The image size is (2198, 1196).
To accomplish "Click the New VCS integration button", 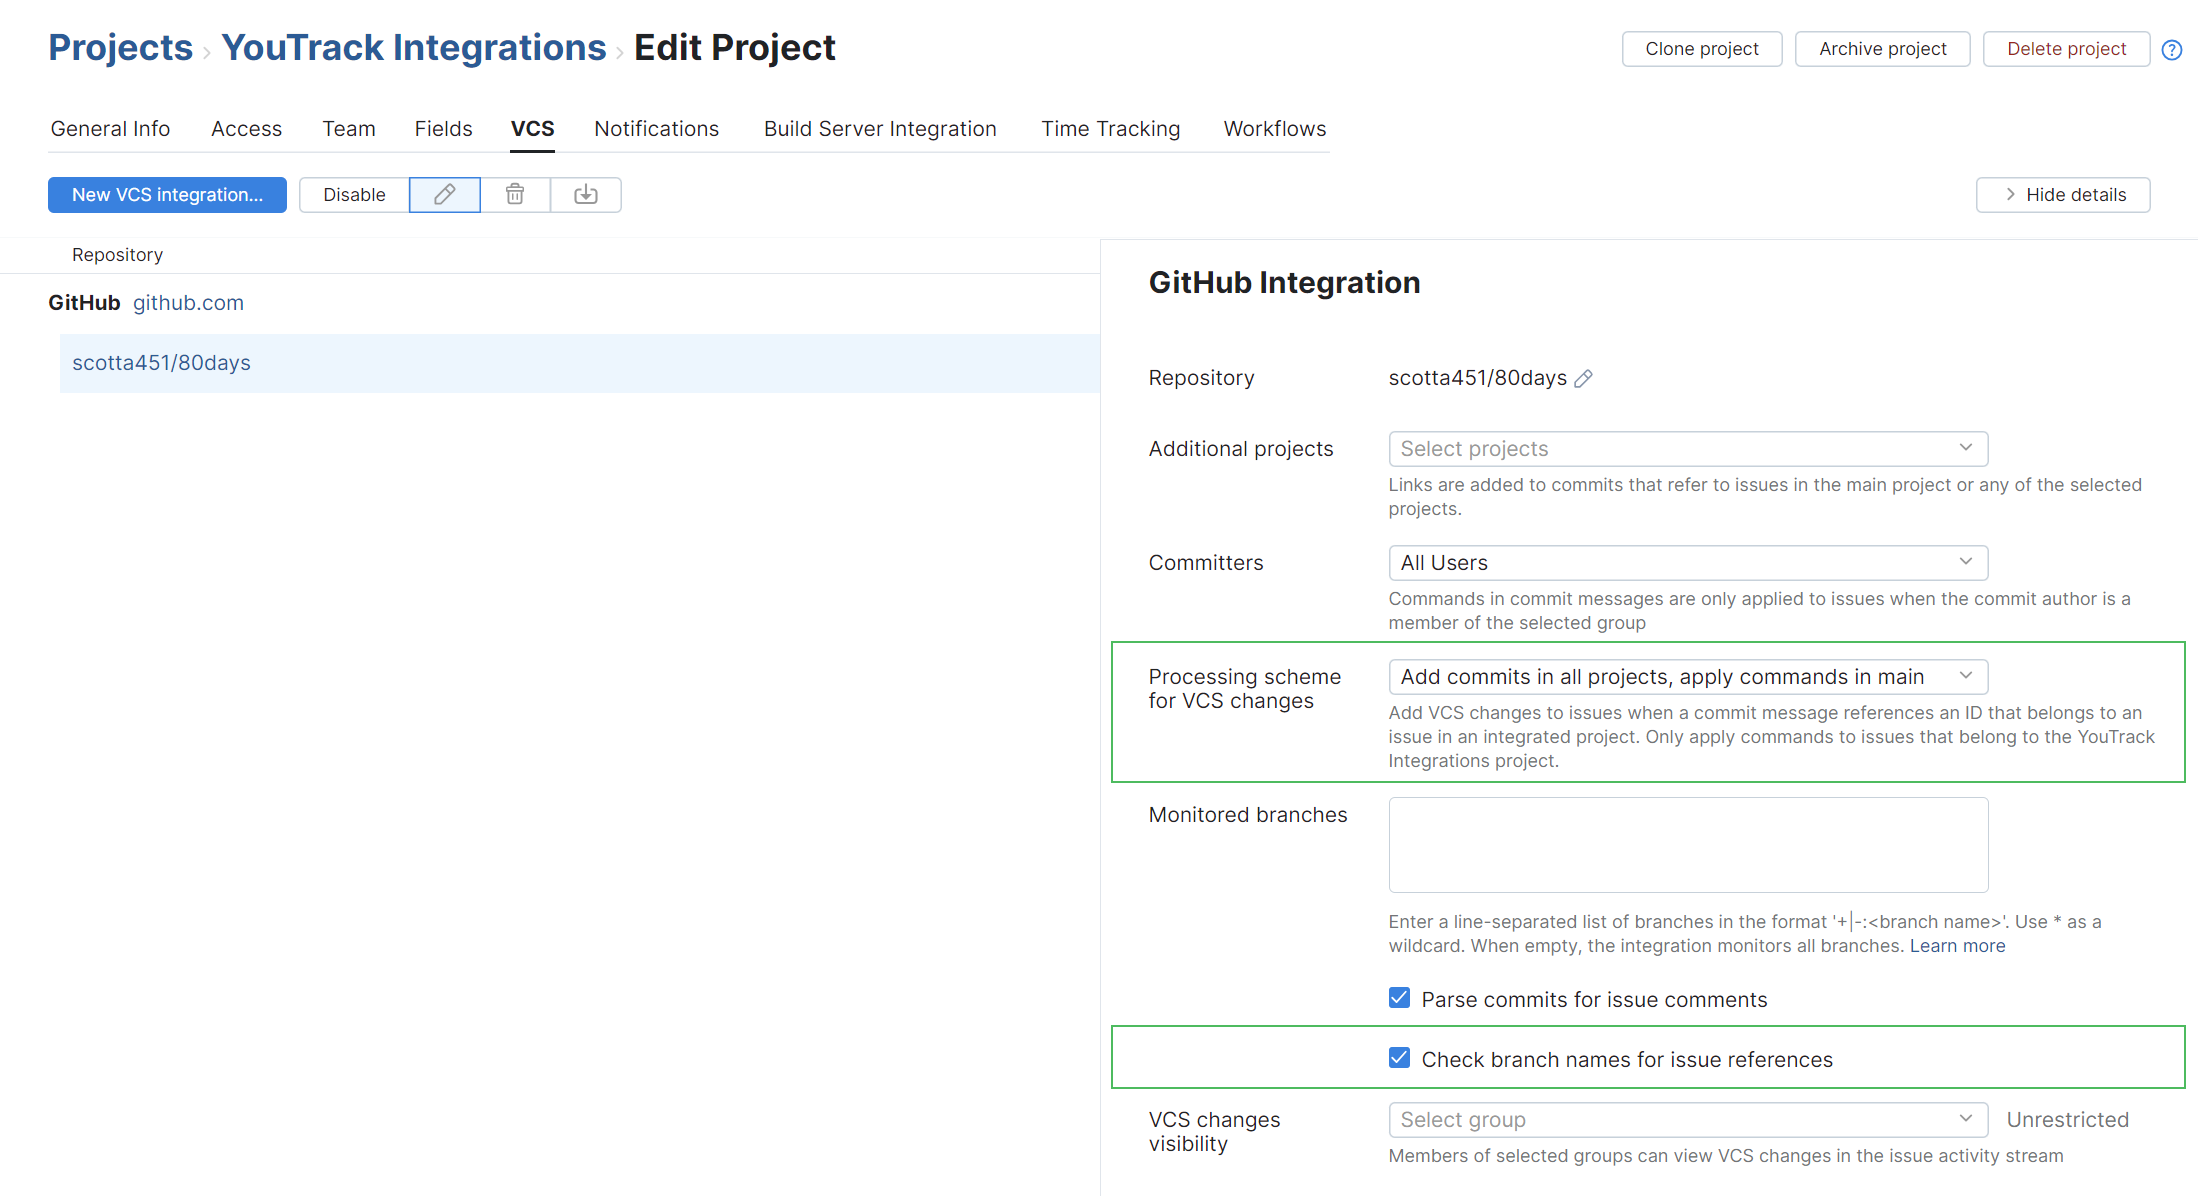I will (x=167, y=194).
